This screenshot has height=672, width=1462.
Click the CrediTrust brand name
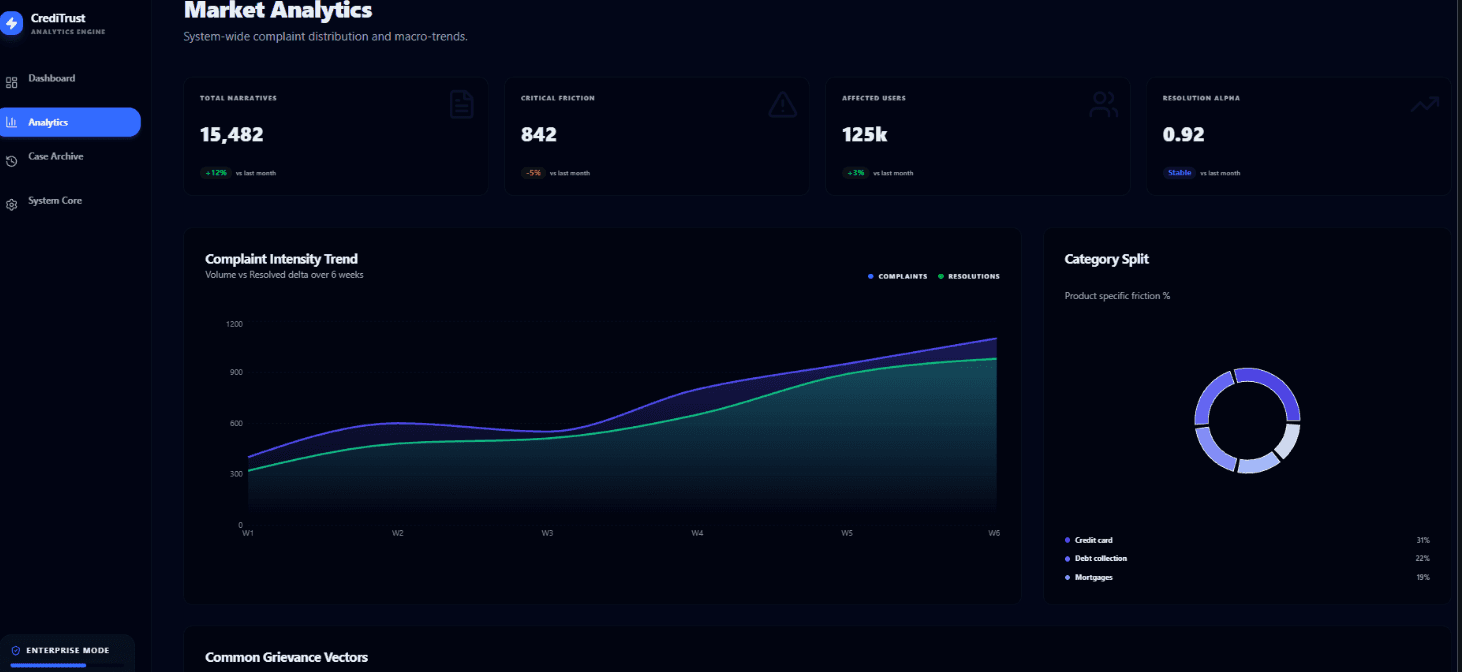coord(58,18)
